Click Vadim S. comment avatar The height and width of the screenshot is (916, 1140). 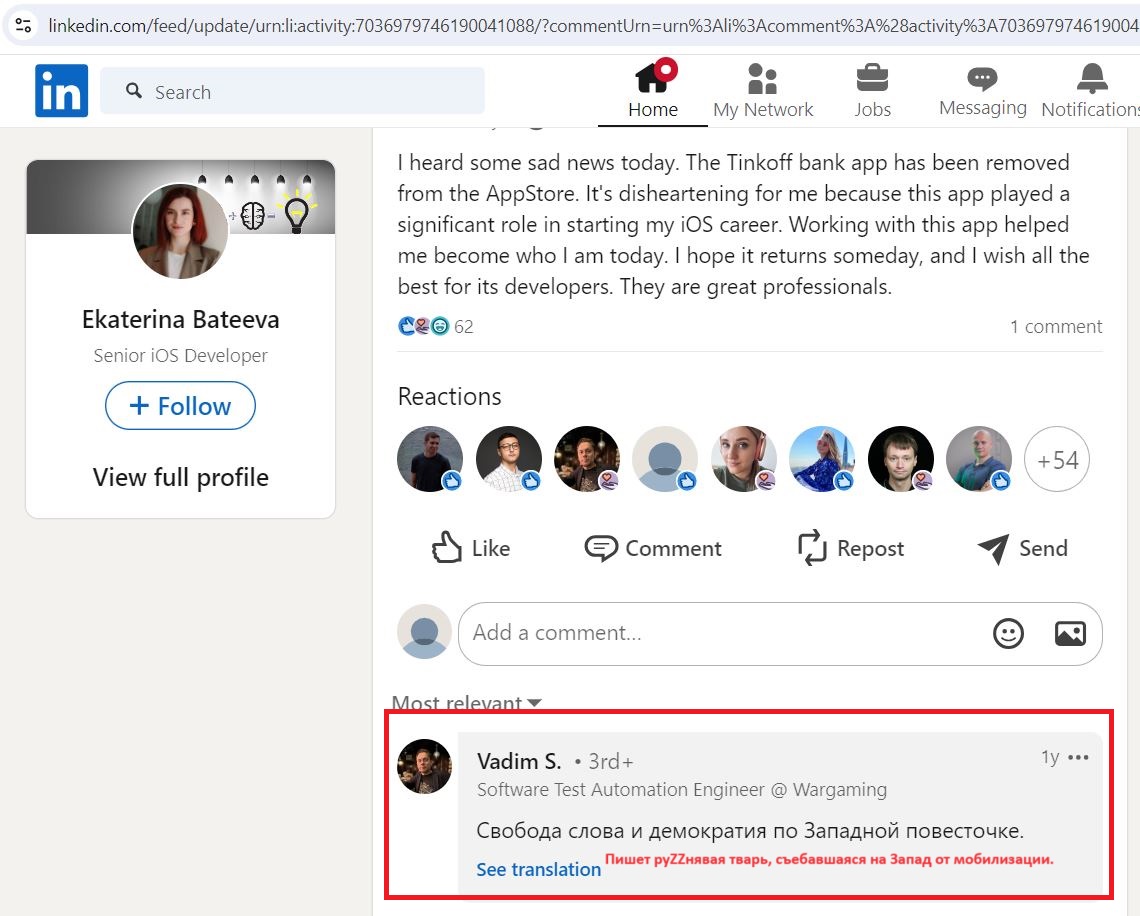click(425, 766)
